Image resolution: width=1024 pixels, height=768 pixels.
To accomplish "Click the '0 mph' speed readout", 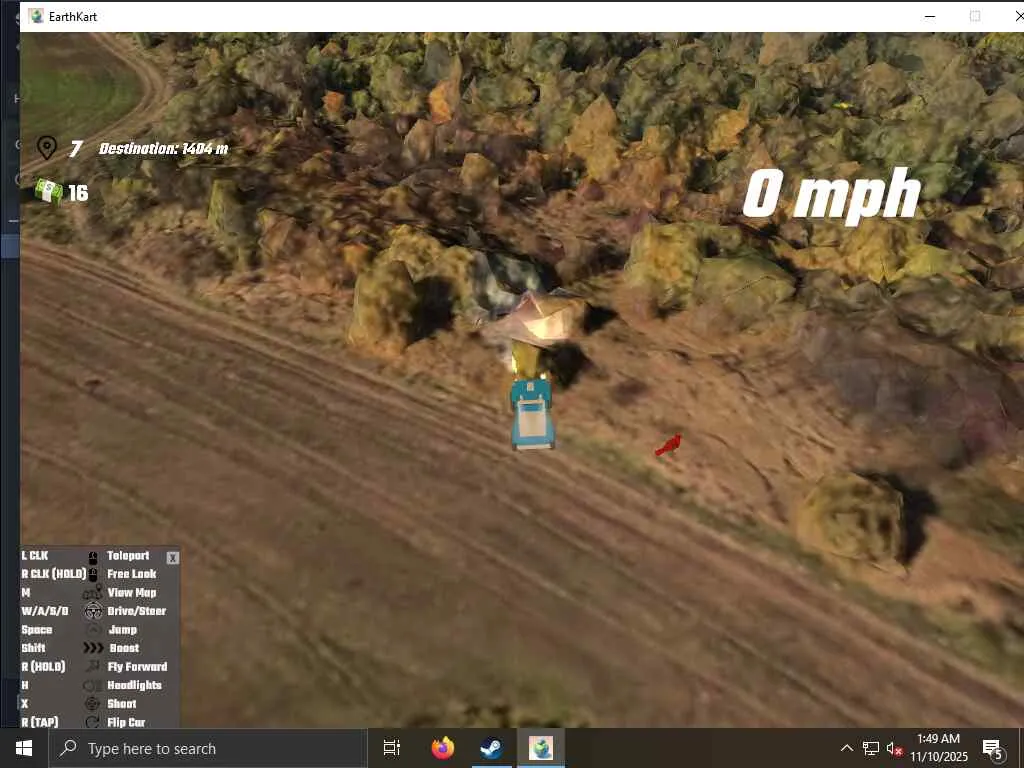I will pos(832,194).
